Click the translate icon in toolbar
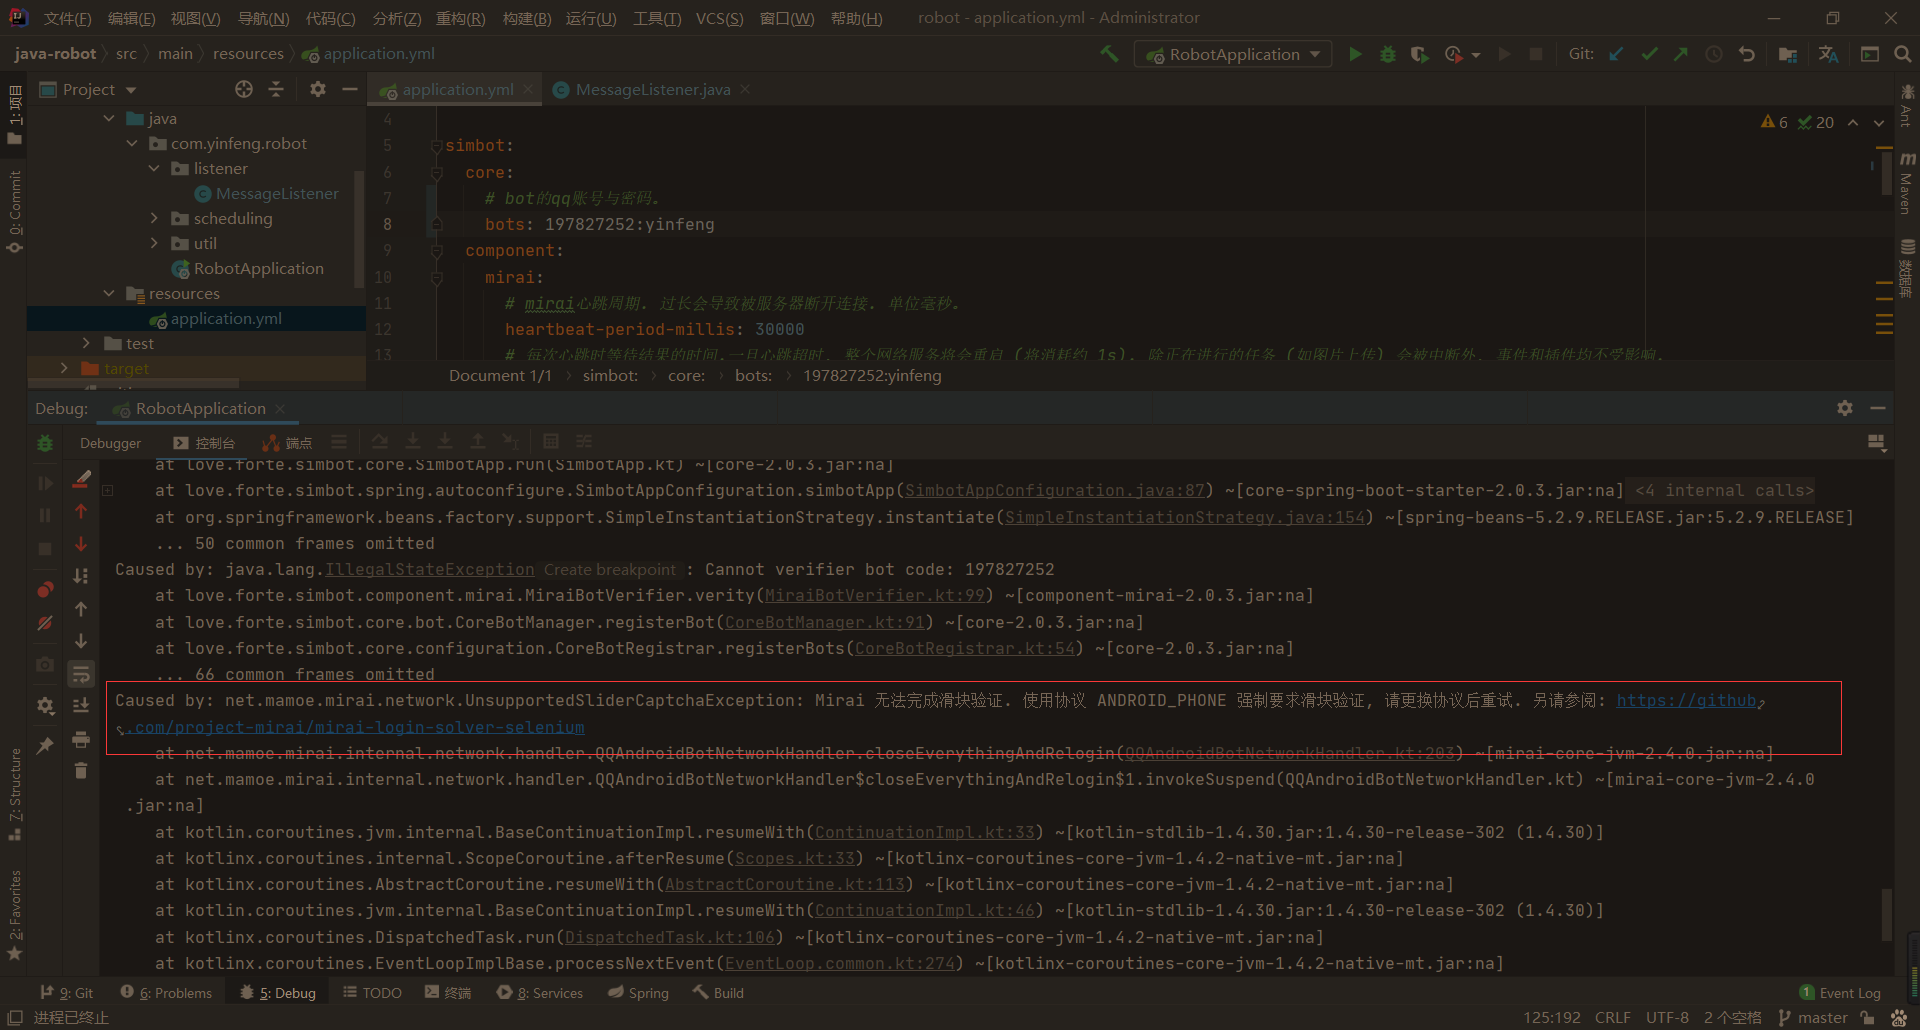This screenshot has width=1920, height=1030. [1828, 54]
